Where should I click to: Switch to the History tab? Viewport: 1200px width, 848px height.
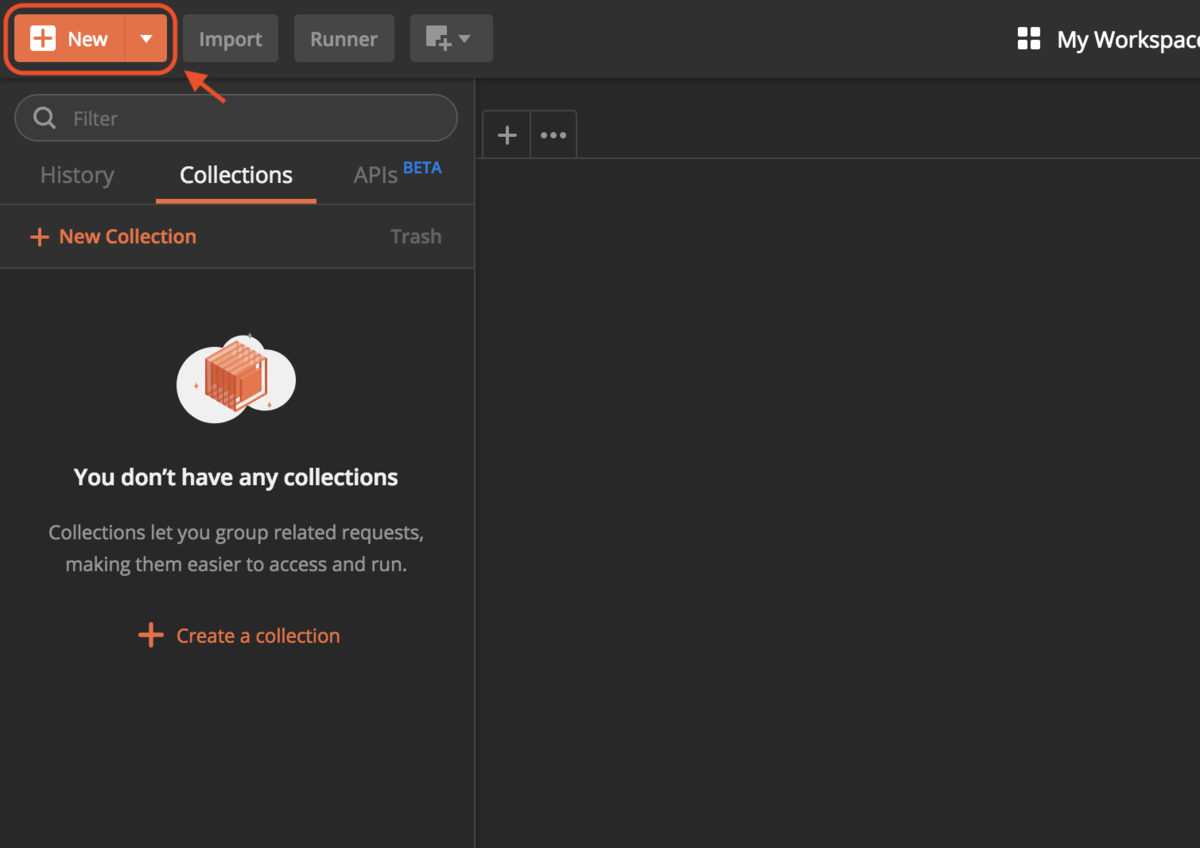pyautogui.click(x=77, y=175)
